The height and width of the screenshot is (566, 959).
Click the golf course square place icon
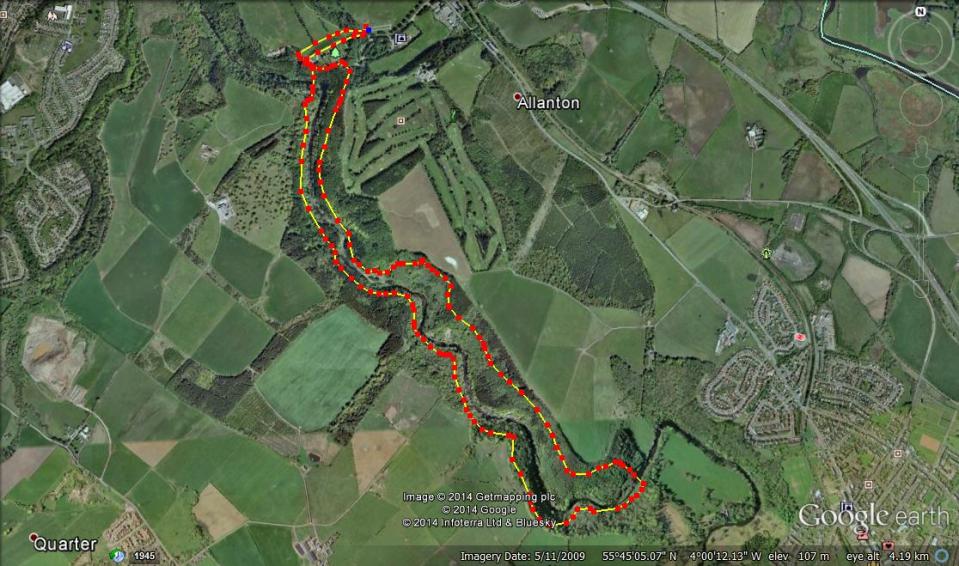401,121
